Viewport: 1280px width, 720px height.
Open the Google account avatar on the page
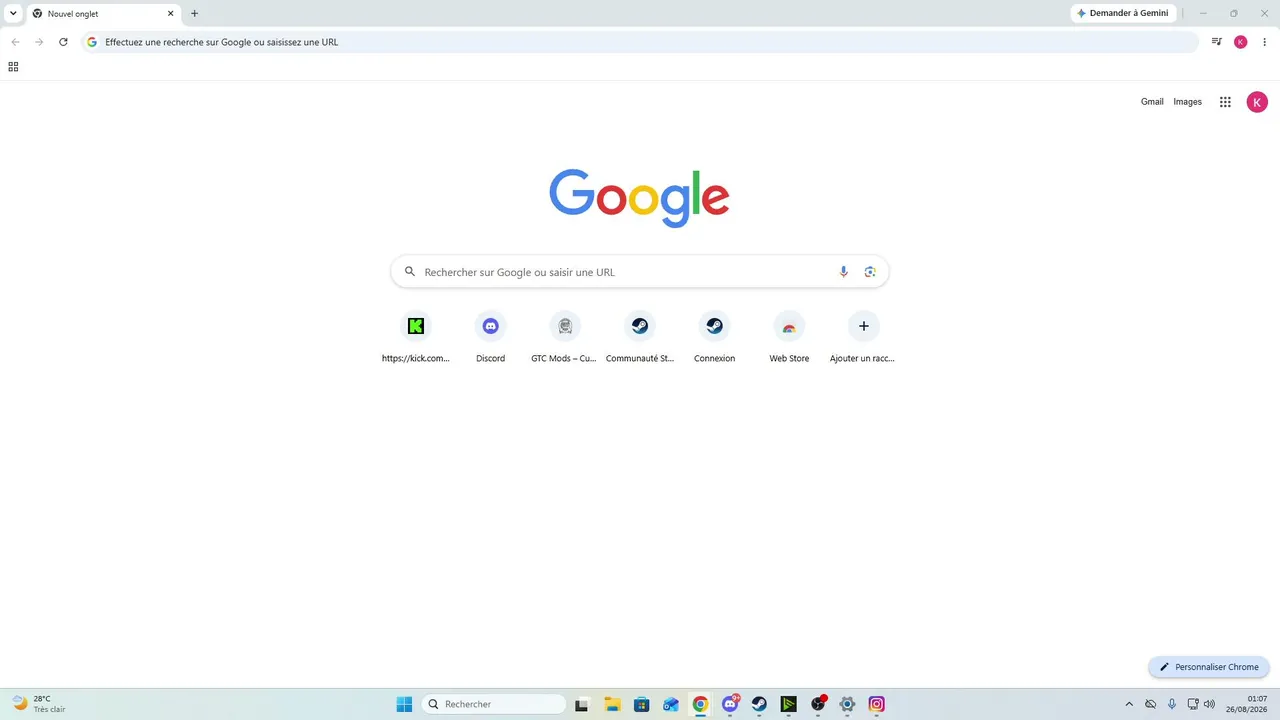[1257, 102]
